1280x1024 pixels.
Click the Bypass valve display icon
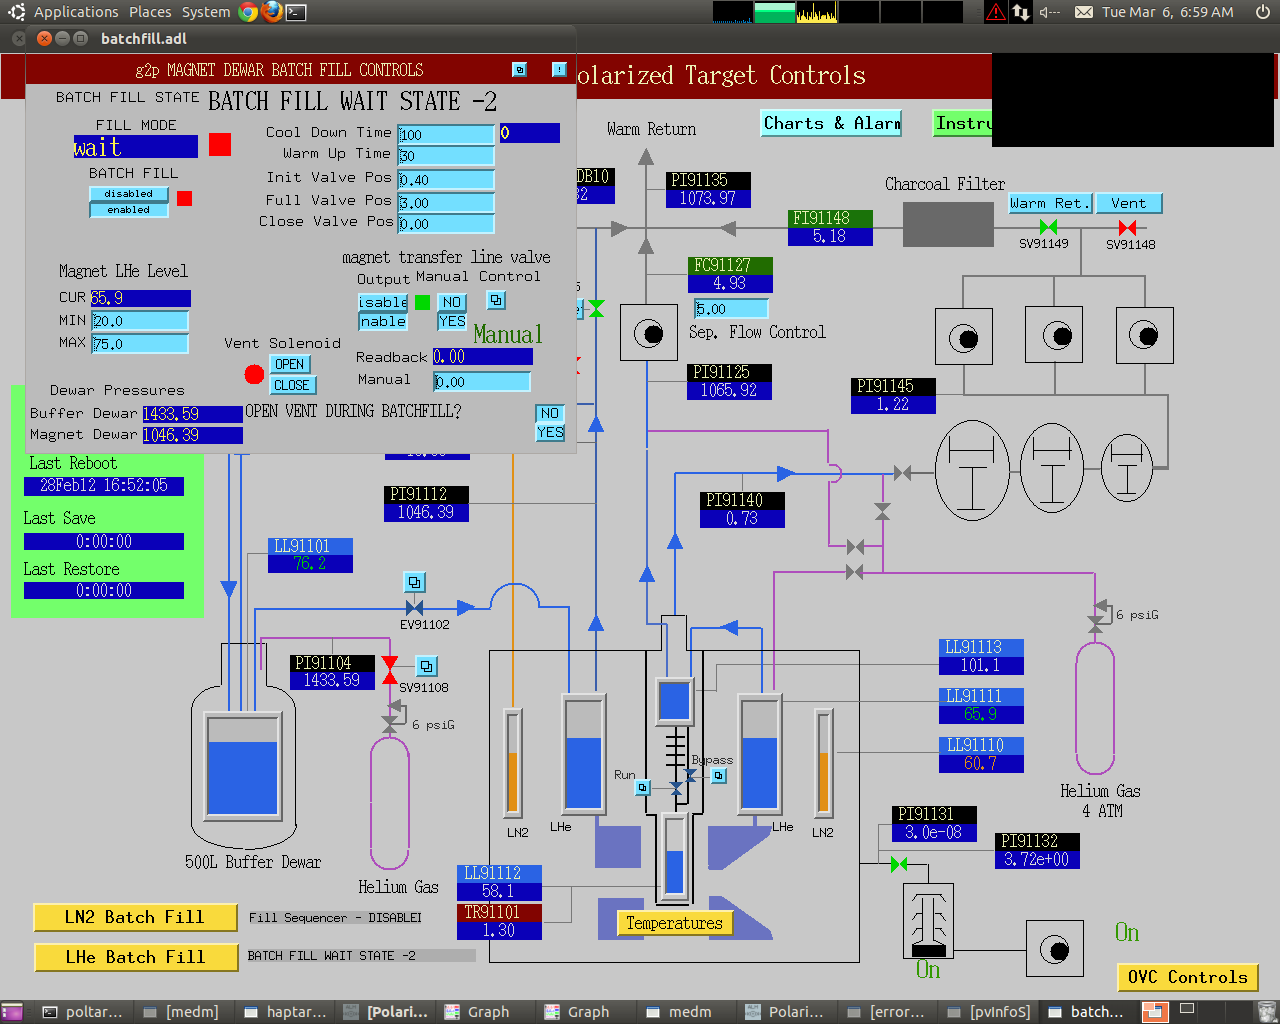click(718, 775)
